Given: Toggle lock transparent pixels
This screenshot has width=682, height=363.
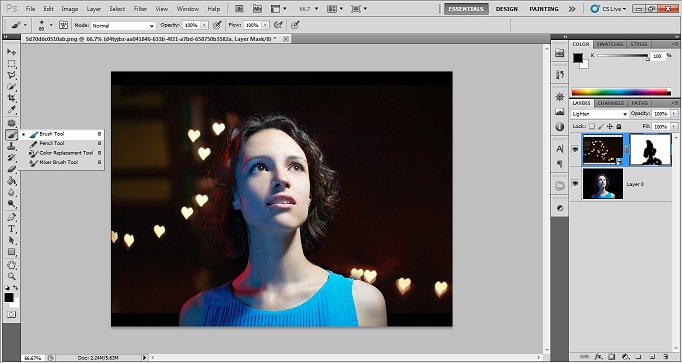Looking at the screenshot, I should click(592, 126).
